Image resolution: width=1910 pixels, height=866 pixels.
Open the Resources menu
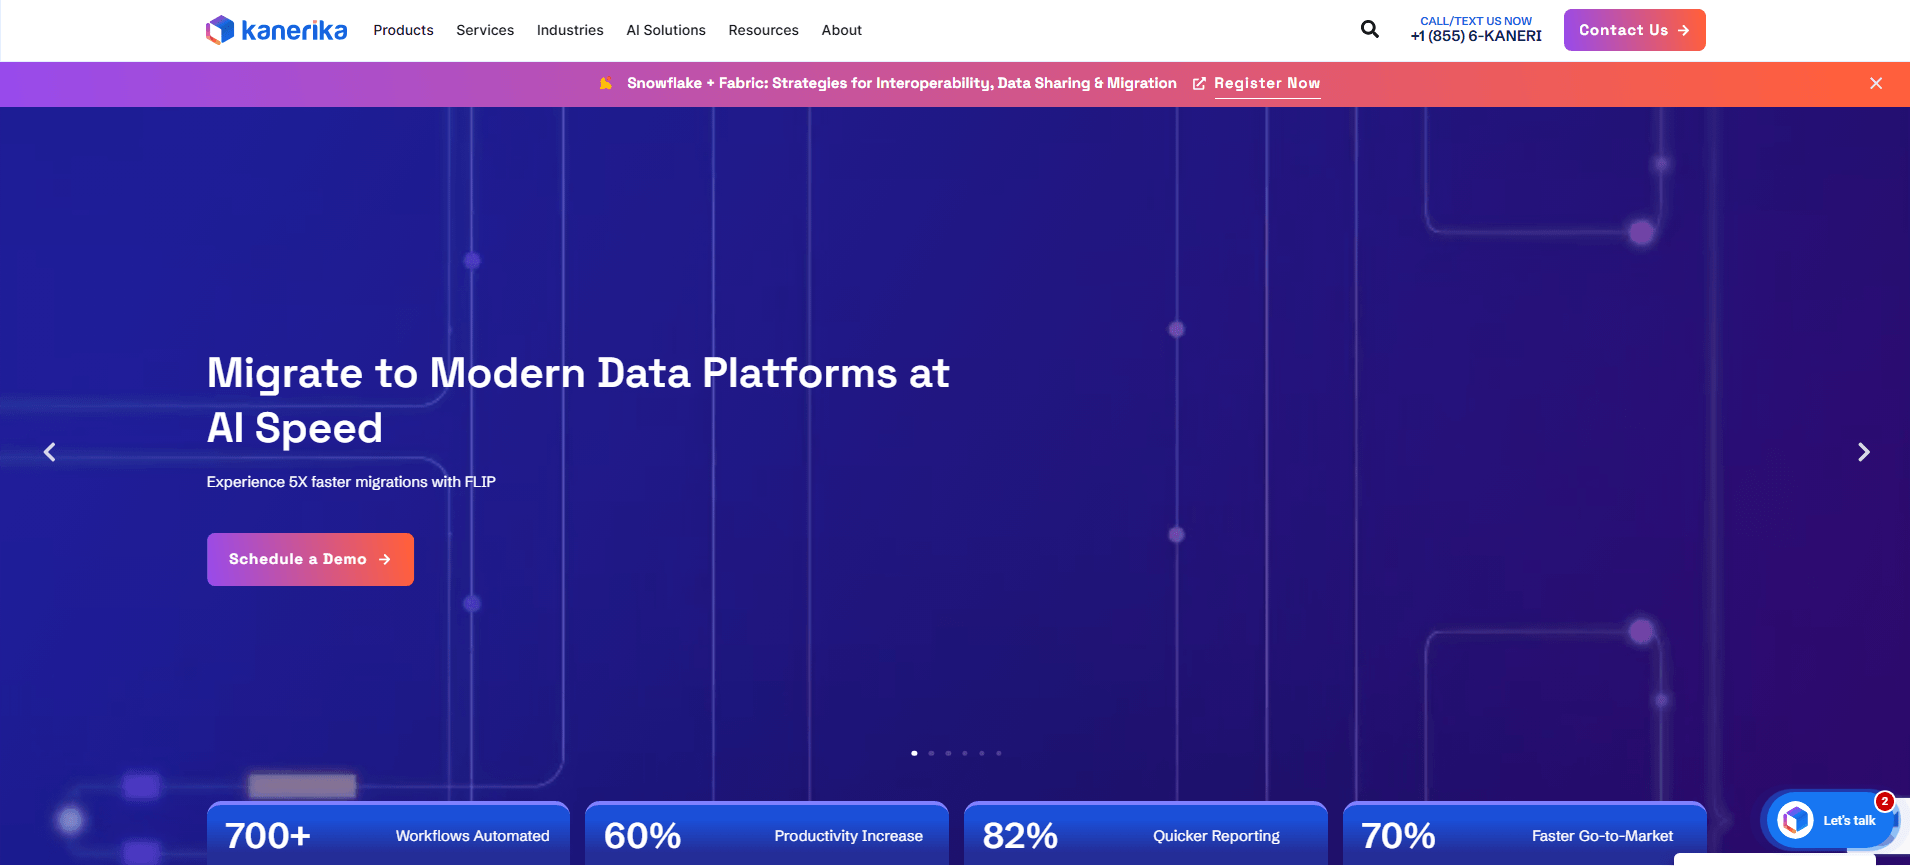coord(763,30)
